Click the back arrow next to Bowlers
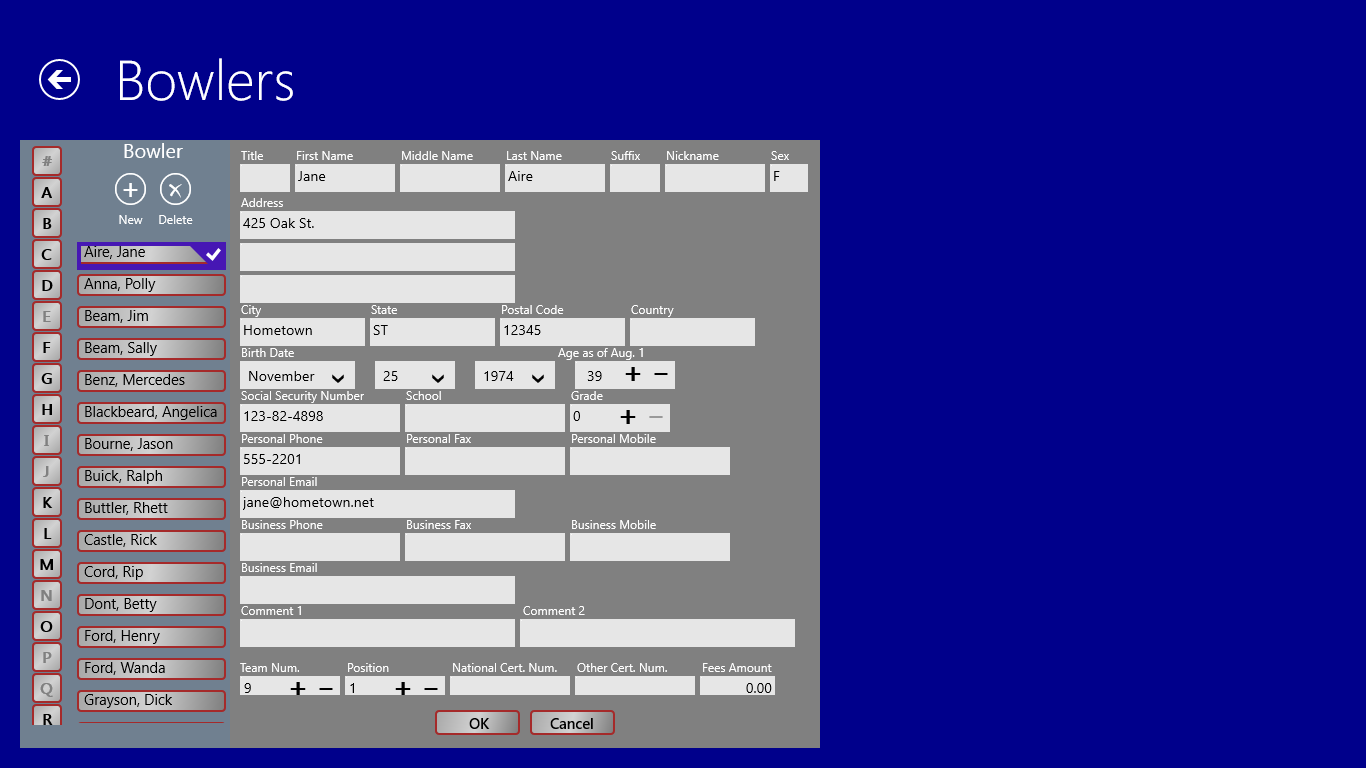1366x768 pixels. [59, 80]
